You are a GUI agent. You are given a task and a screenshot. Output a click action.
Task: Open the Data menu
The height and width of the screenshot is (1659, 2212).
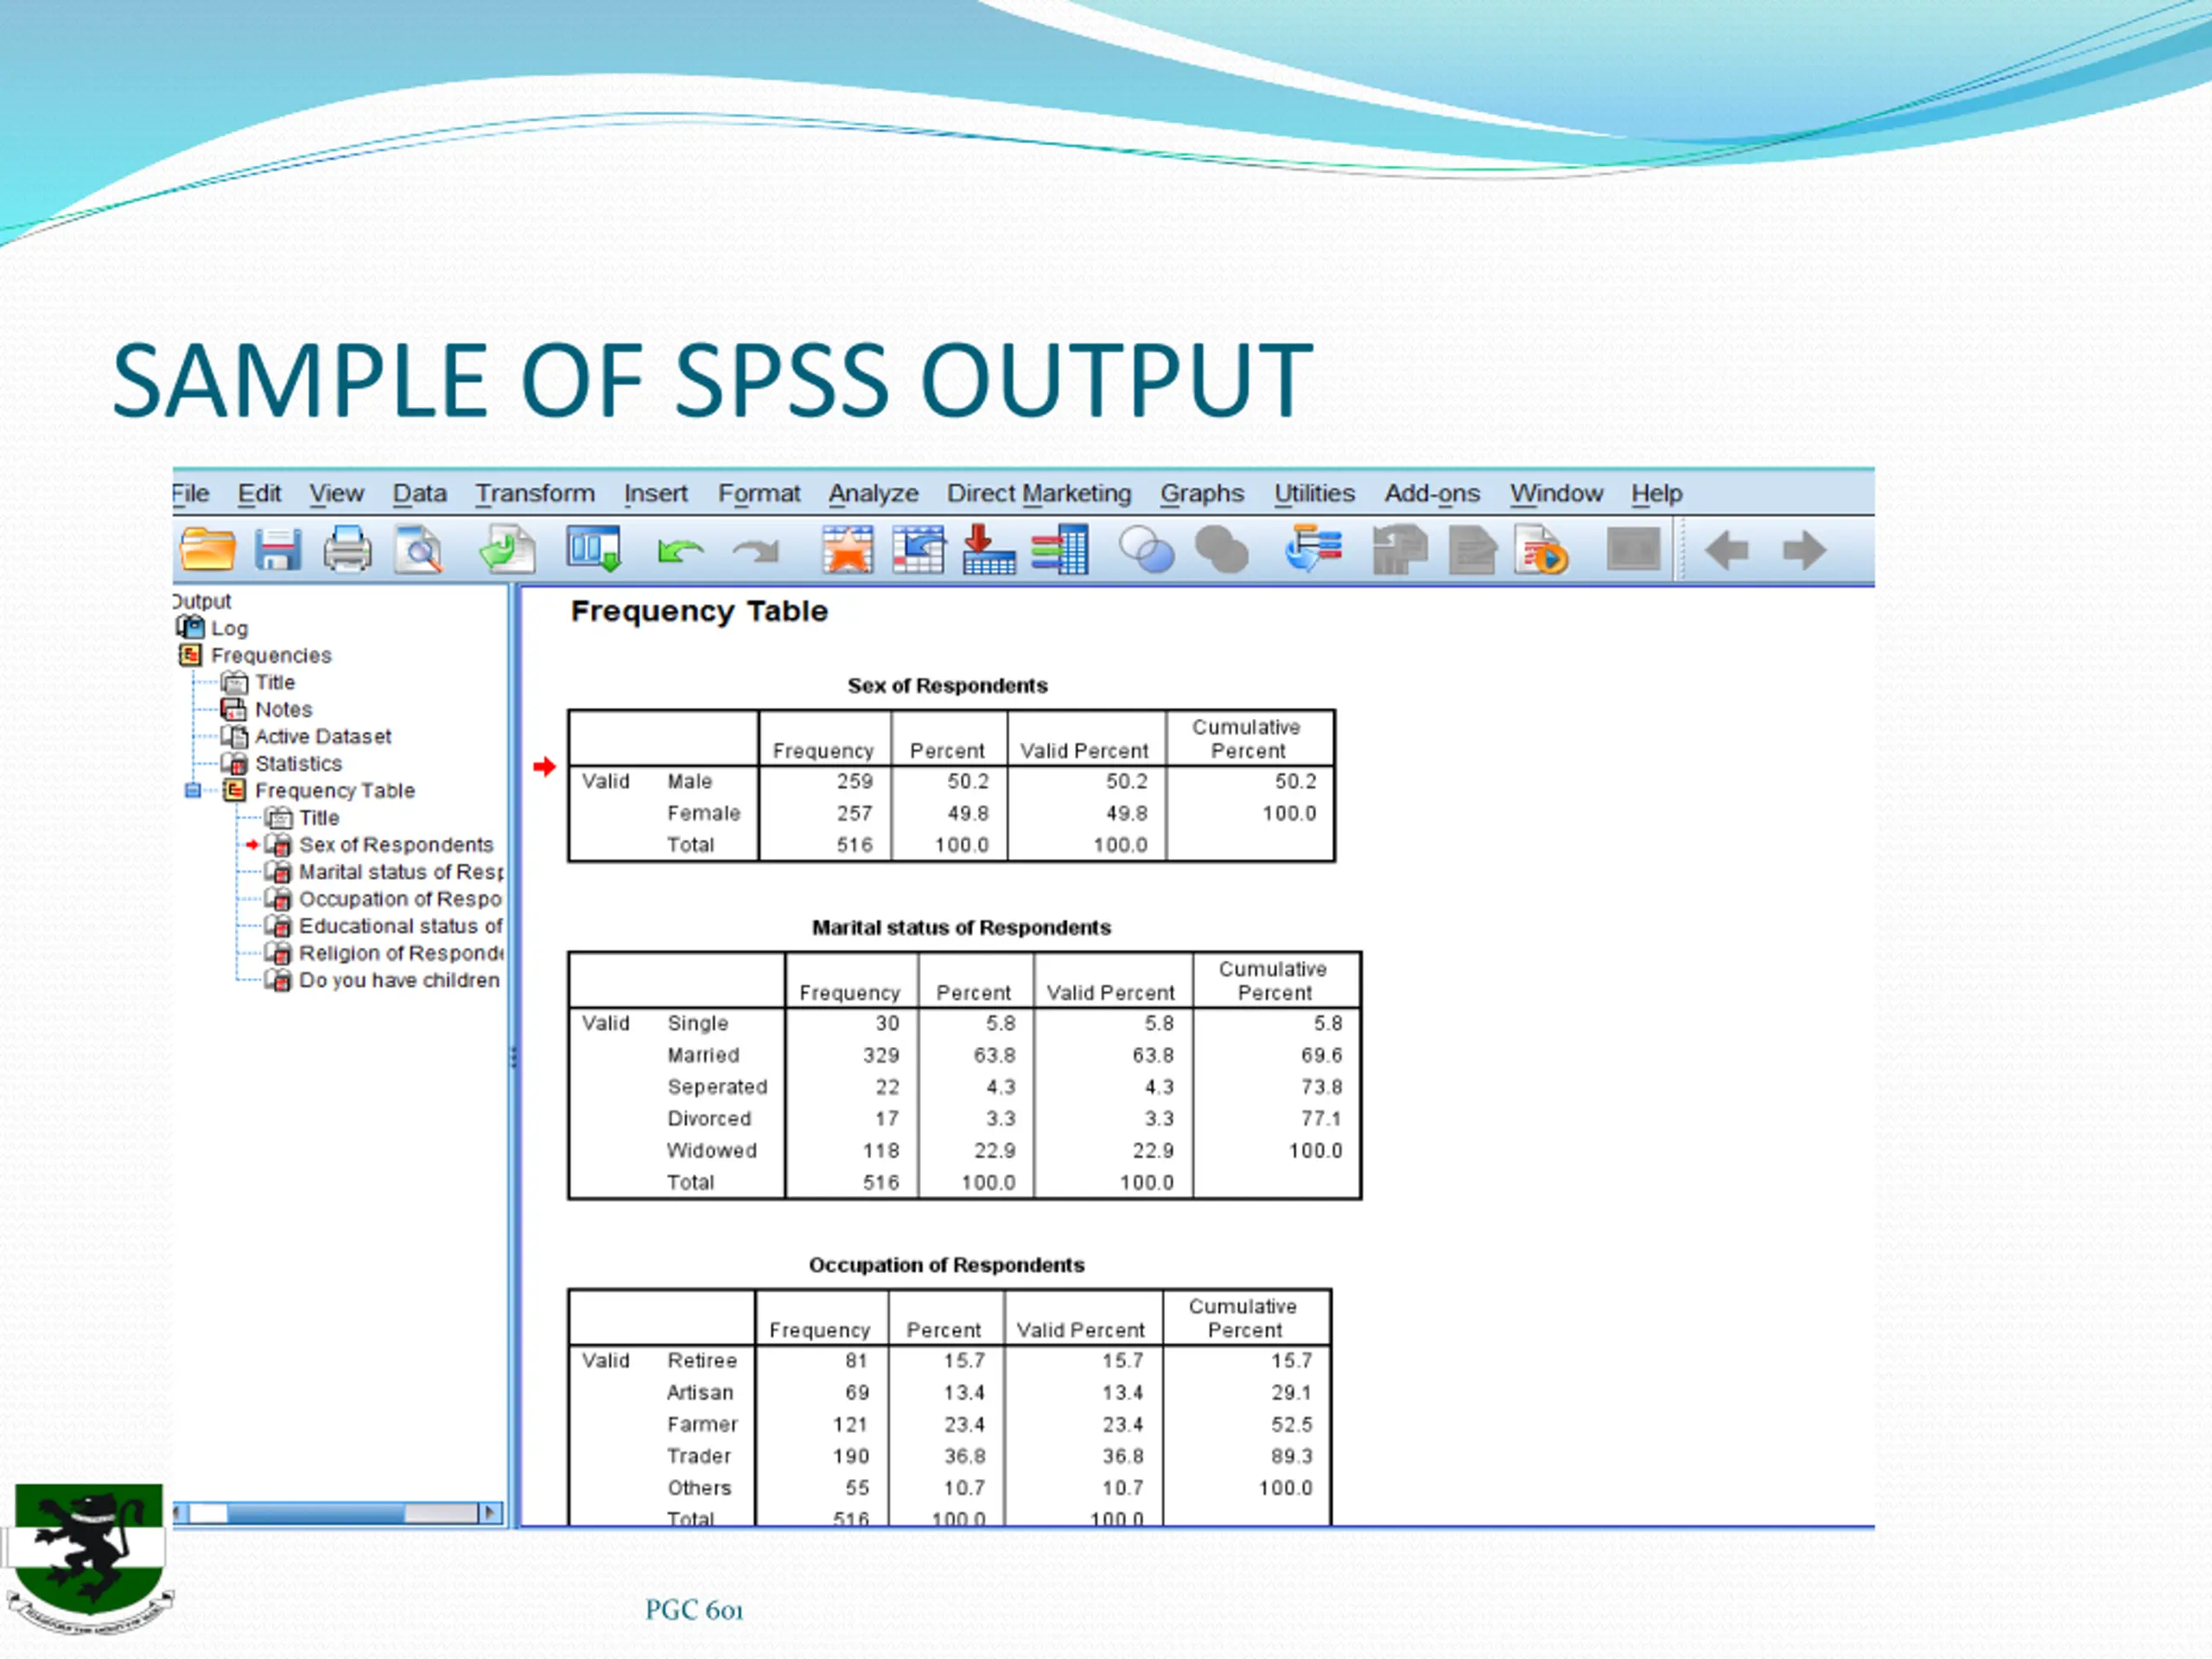coord(419,494)
